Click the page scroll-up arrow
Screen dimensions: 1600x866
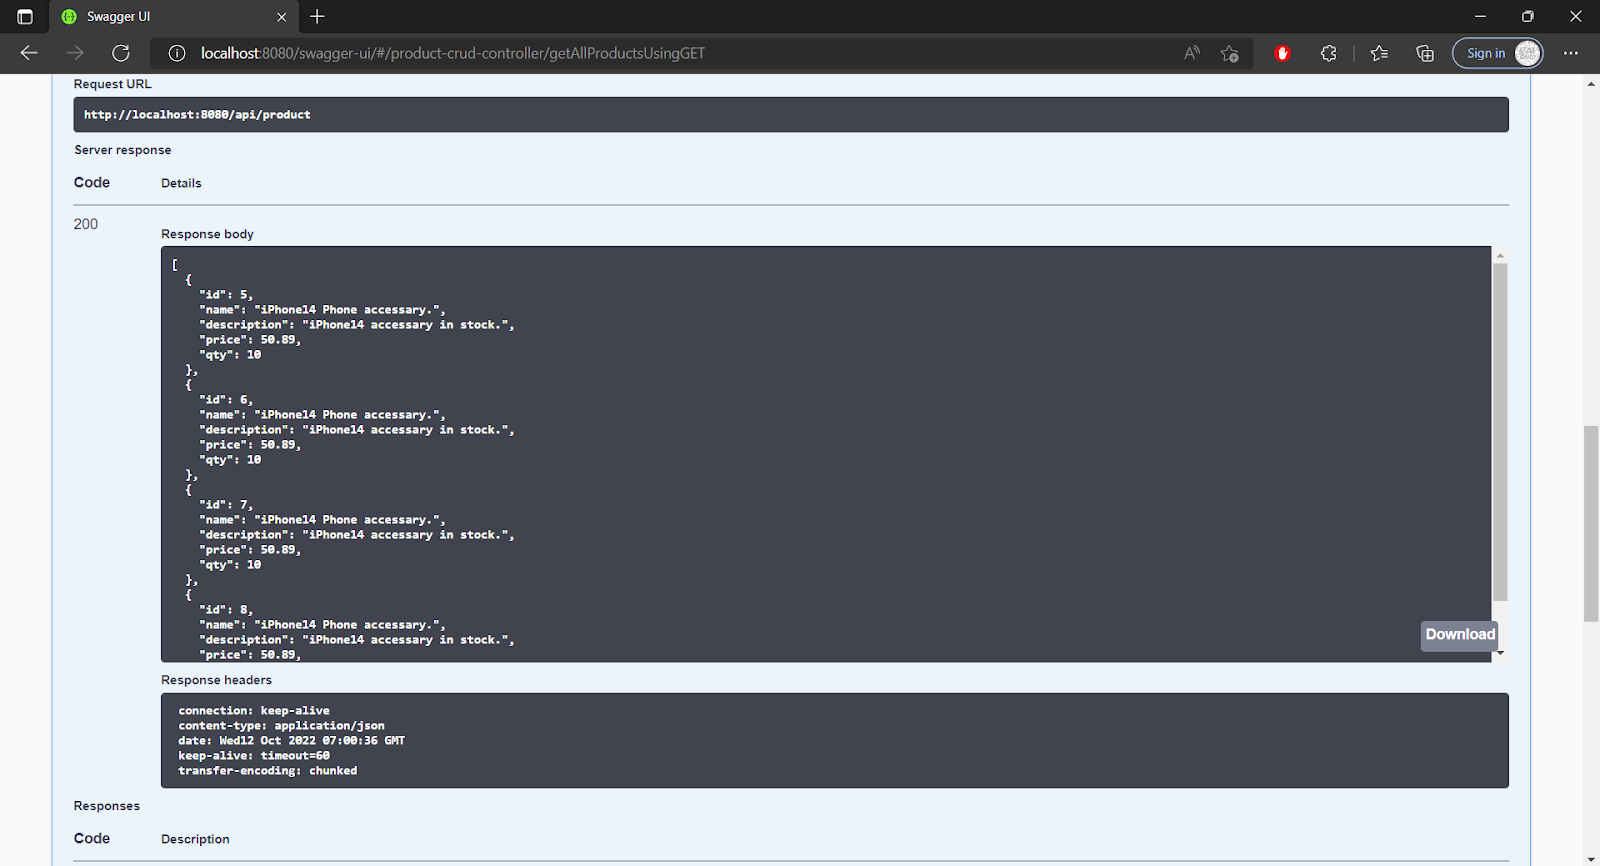(1591, 84)
